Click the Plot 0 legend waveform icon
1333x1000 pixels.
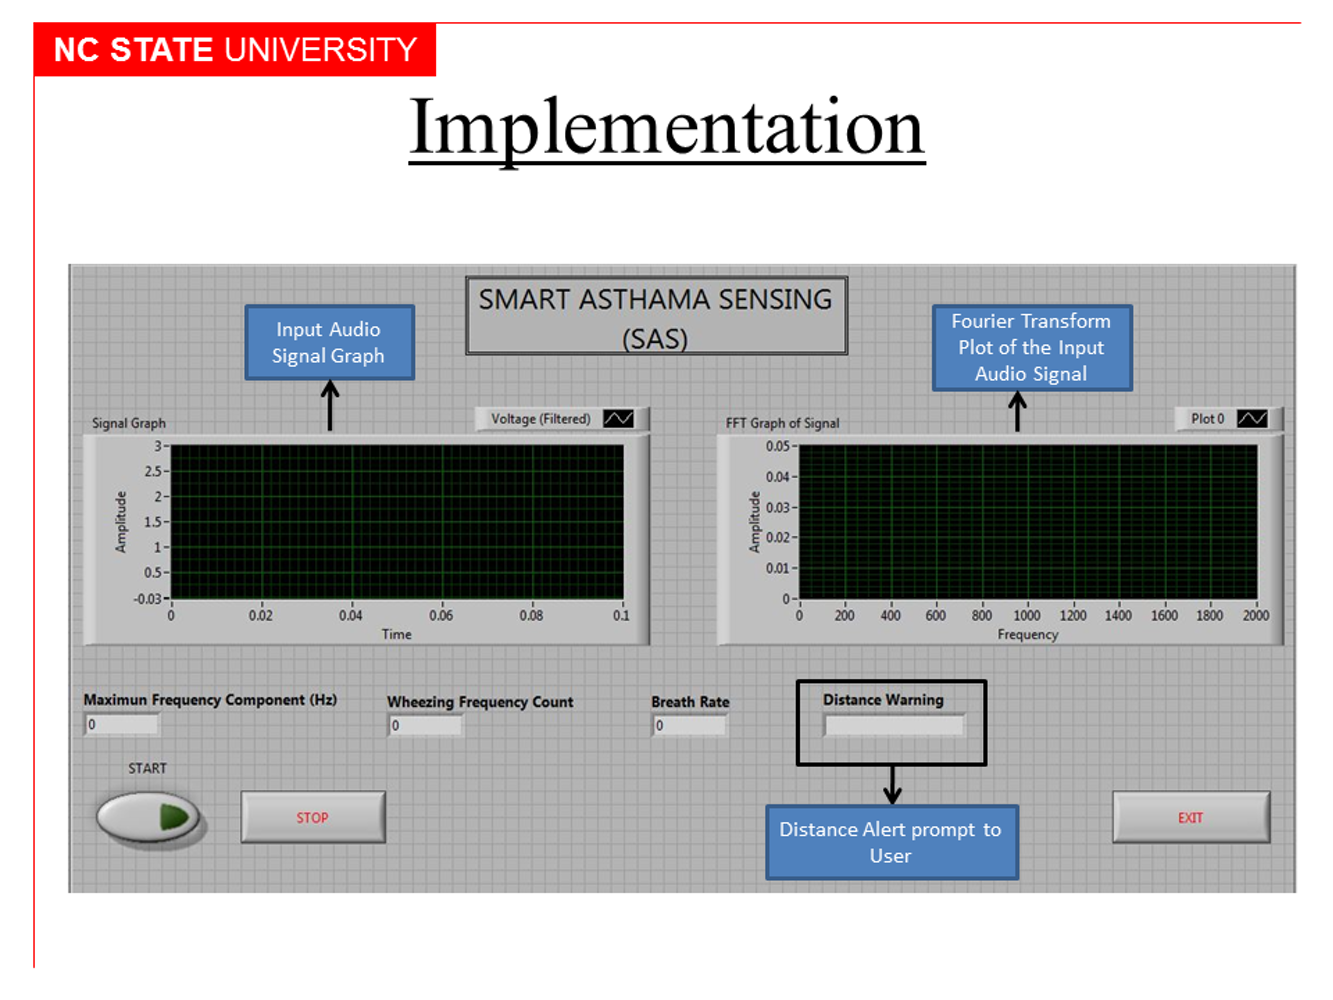pos(1253,418)
